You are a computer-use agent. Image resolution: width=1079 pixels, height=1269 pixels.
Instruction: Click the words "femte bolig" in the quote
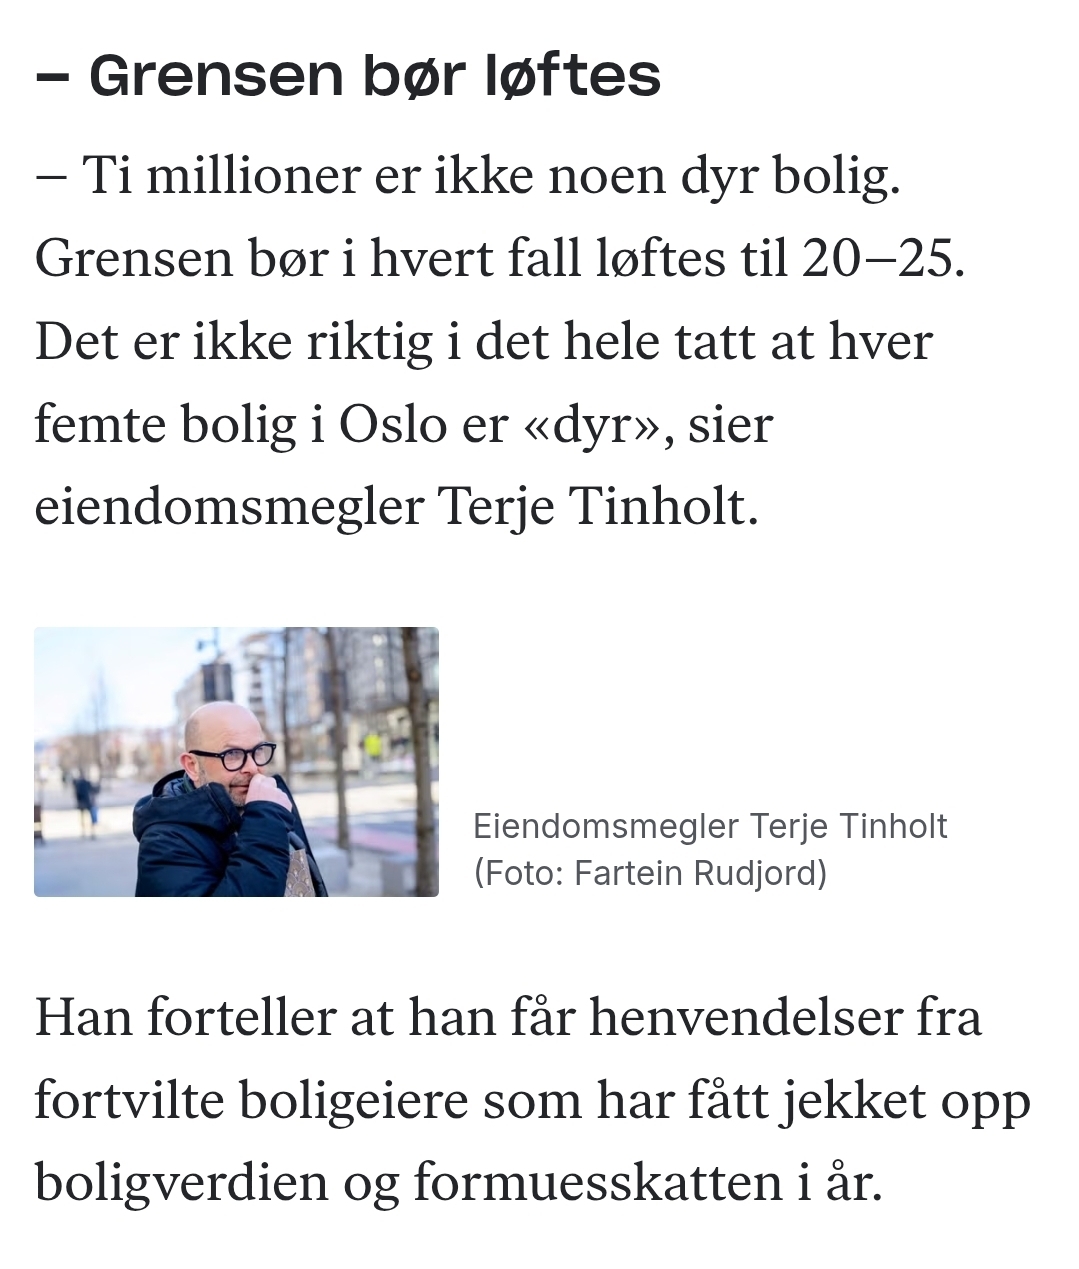(165, 424)
